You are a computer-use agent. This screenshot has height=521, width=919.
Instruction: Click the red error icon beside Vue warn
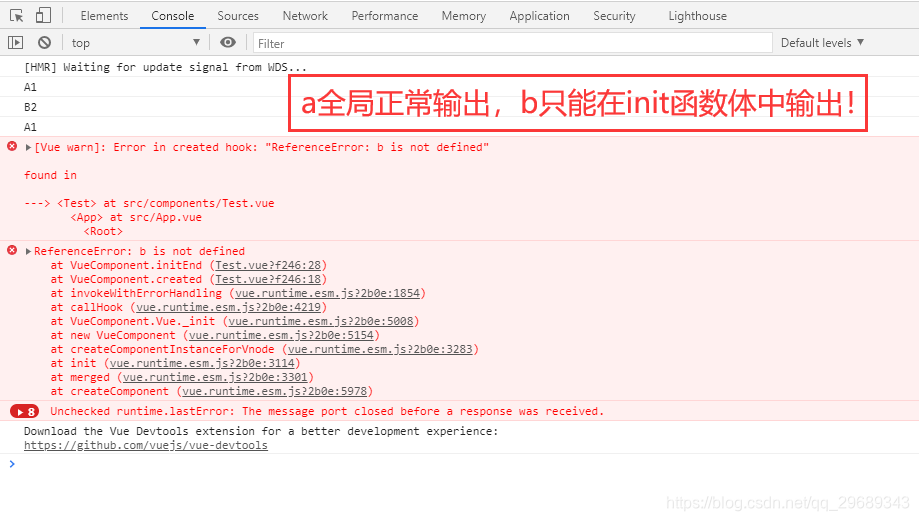[x=12, y=147]
